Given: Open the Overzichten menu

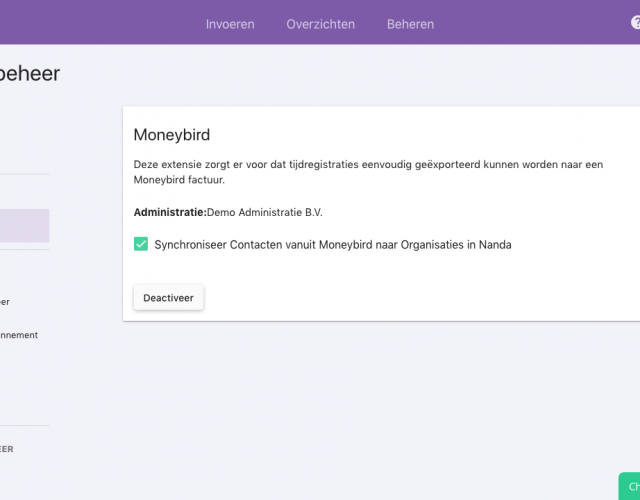Looking at the screenshot, I should coord(320,24).
